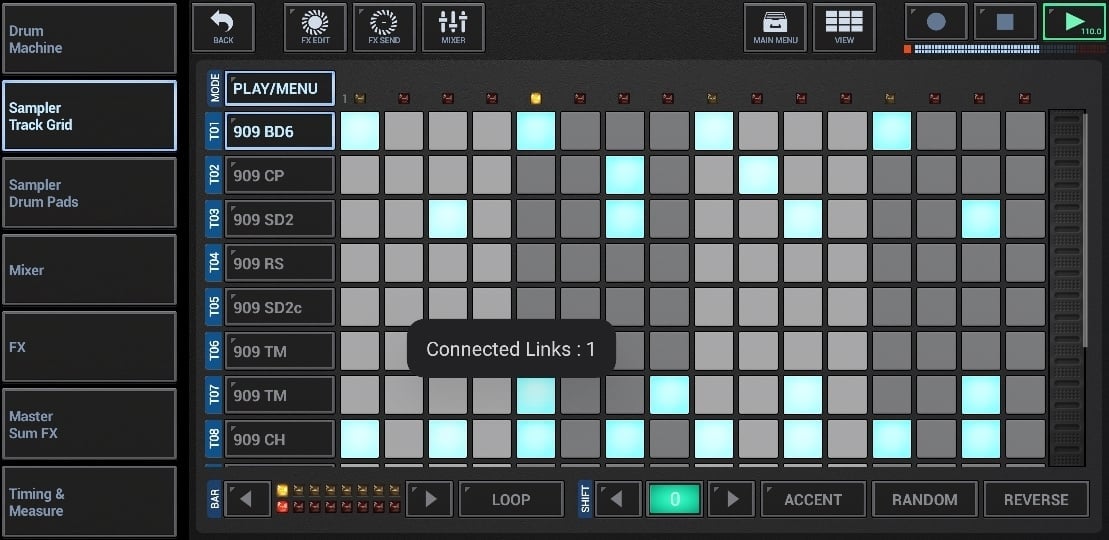Select the Sampler Track Grid tab
This screenshot has height=540, width=1109.
[x=89, y=116]
